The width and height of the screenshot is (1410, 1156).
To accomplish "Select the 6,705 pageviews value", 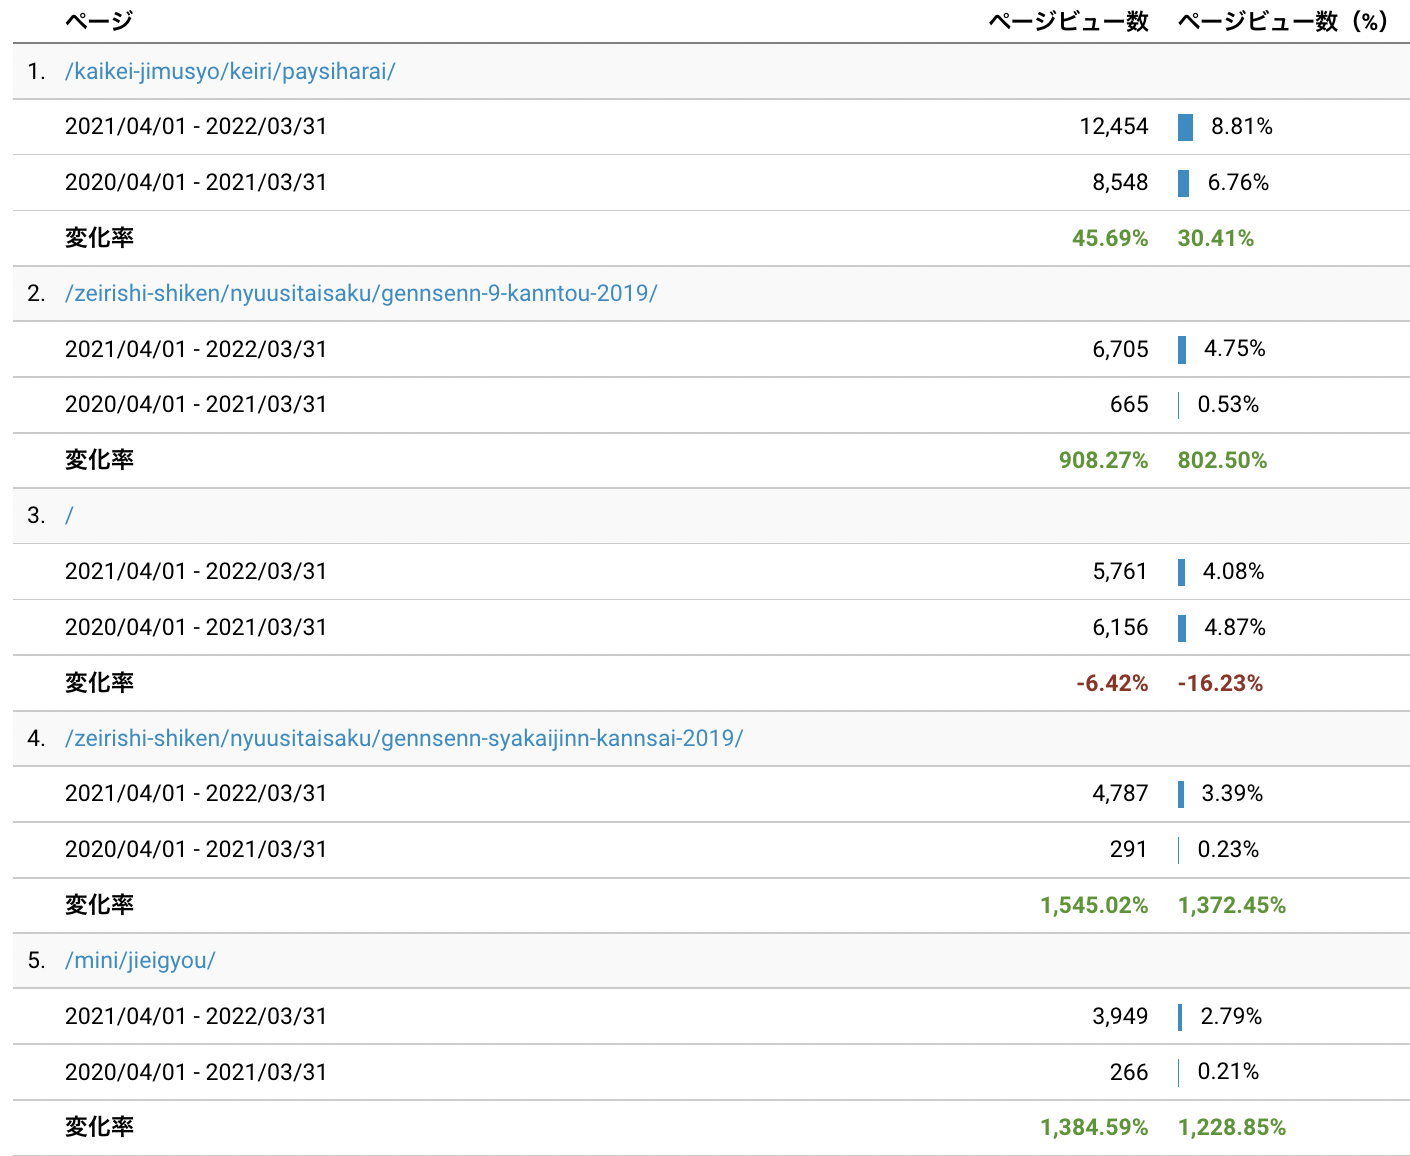I will tap(1120, 349).
